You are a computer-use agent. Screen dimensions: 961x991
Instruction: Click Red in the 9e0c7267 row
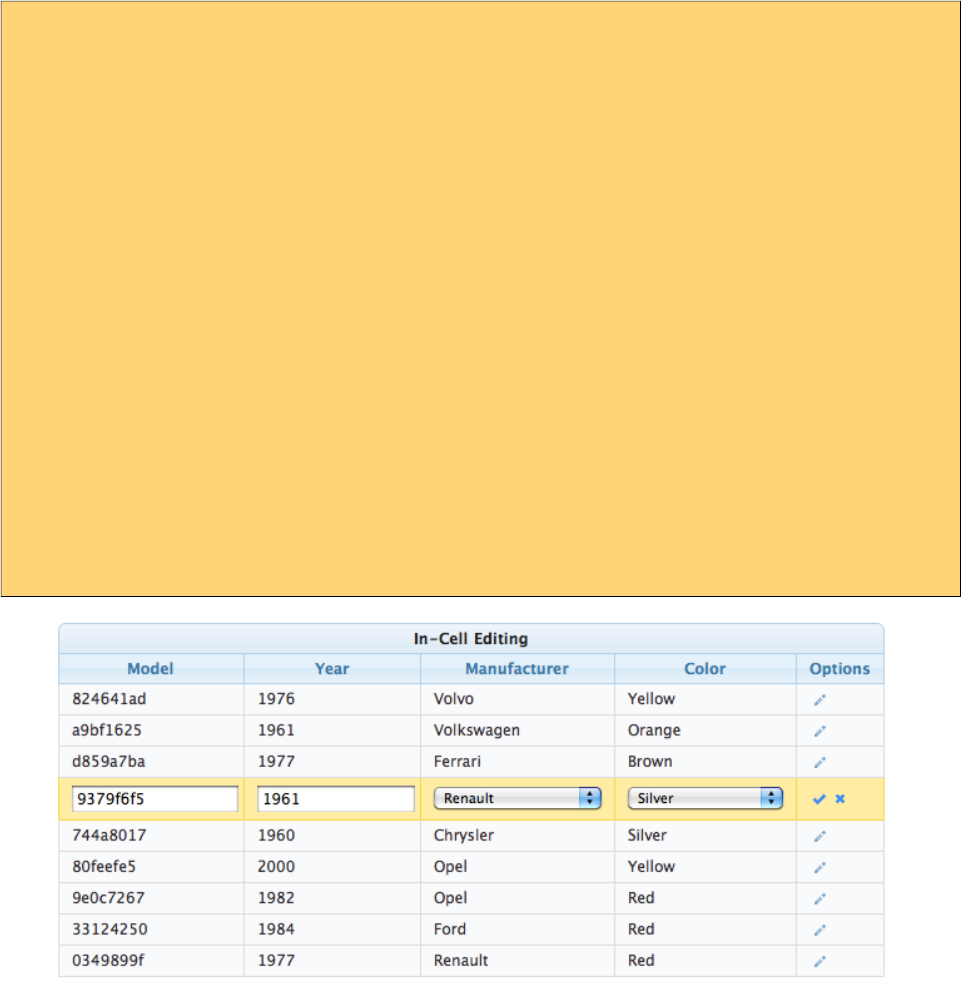[641, 898]
